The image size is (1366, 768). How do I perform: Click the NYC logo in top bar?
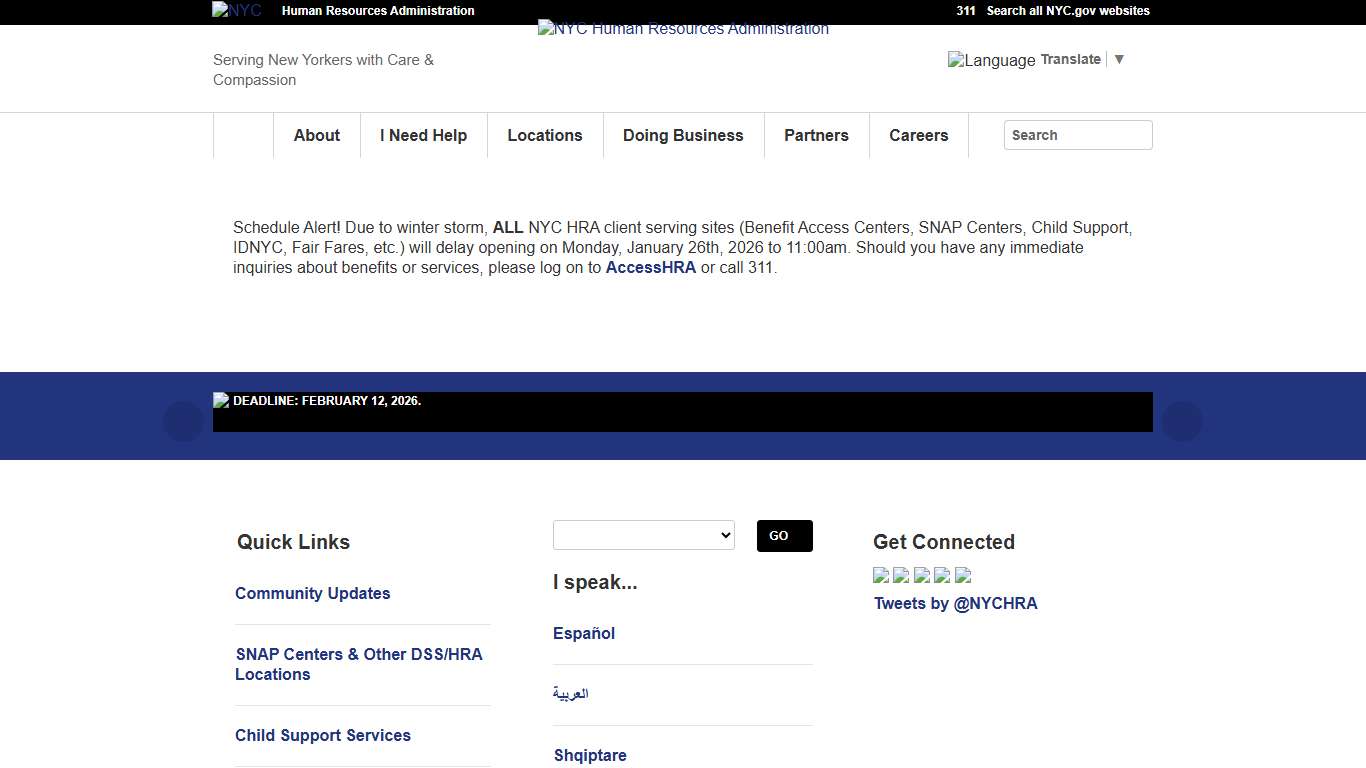[237, 10]
